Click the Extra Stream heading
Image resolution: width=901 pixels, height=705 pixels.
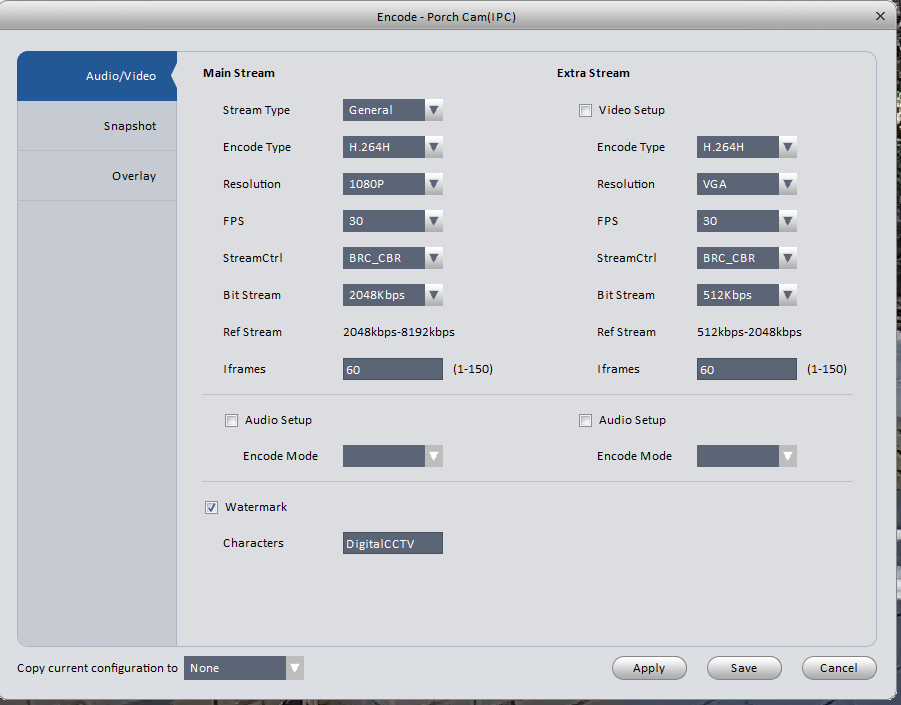coord(593,73)
